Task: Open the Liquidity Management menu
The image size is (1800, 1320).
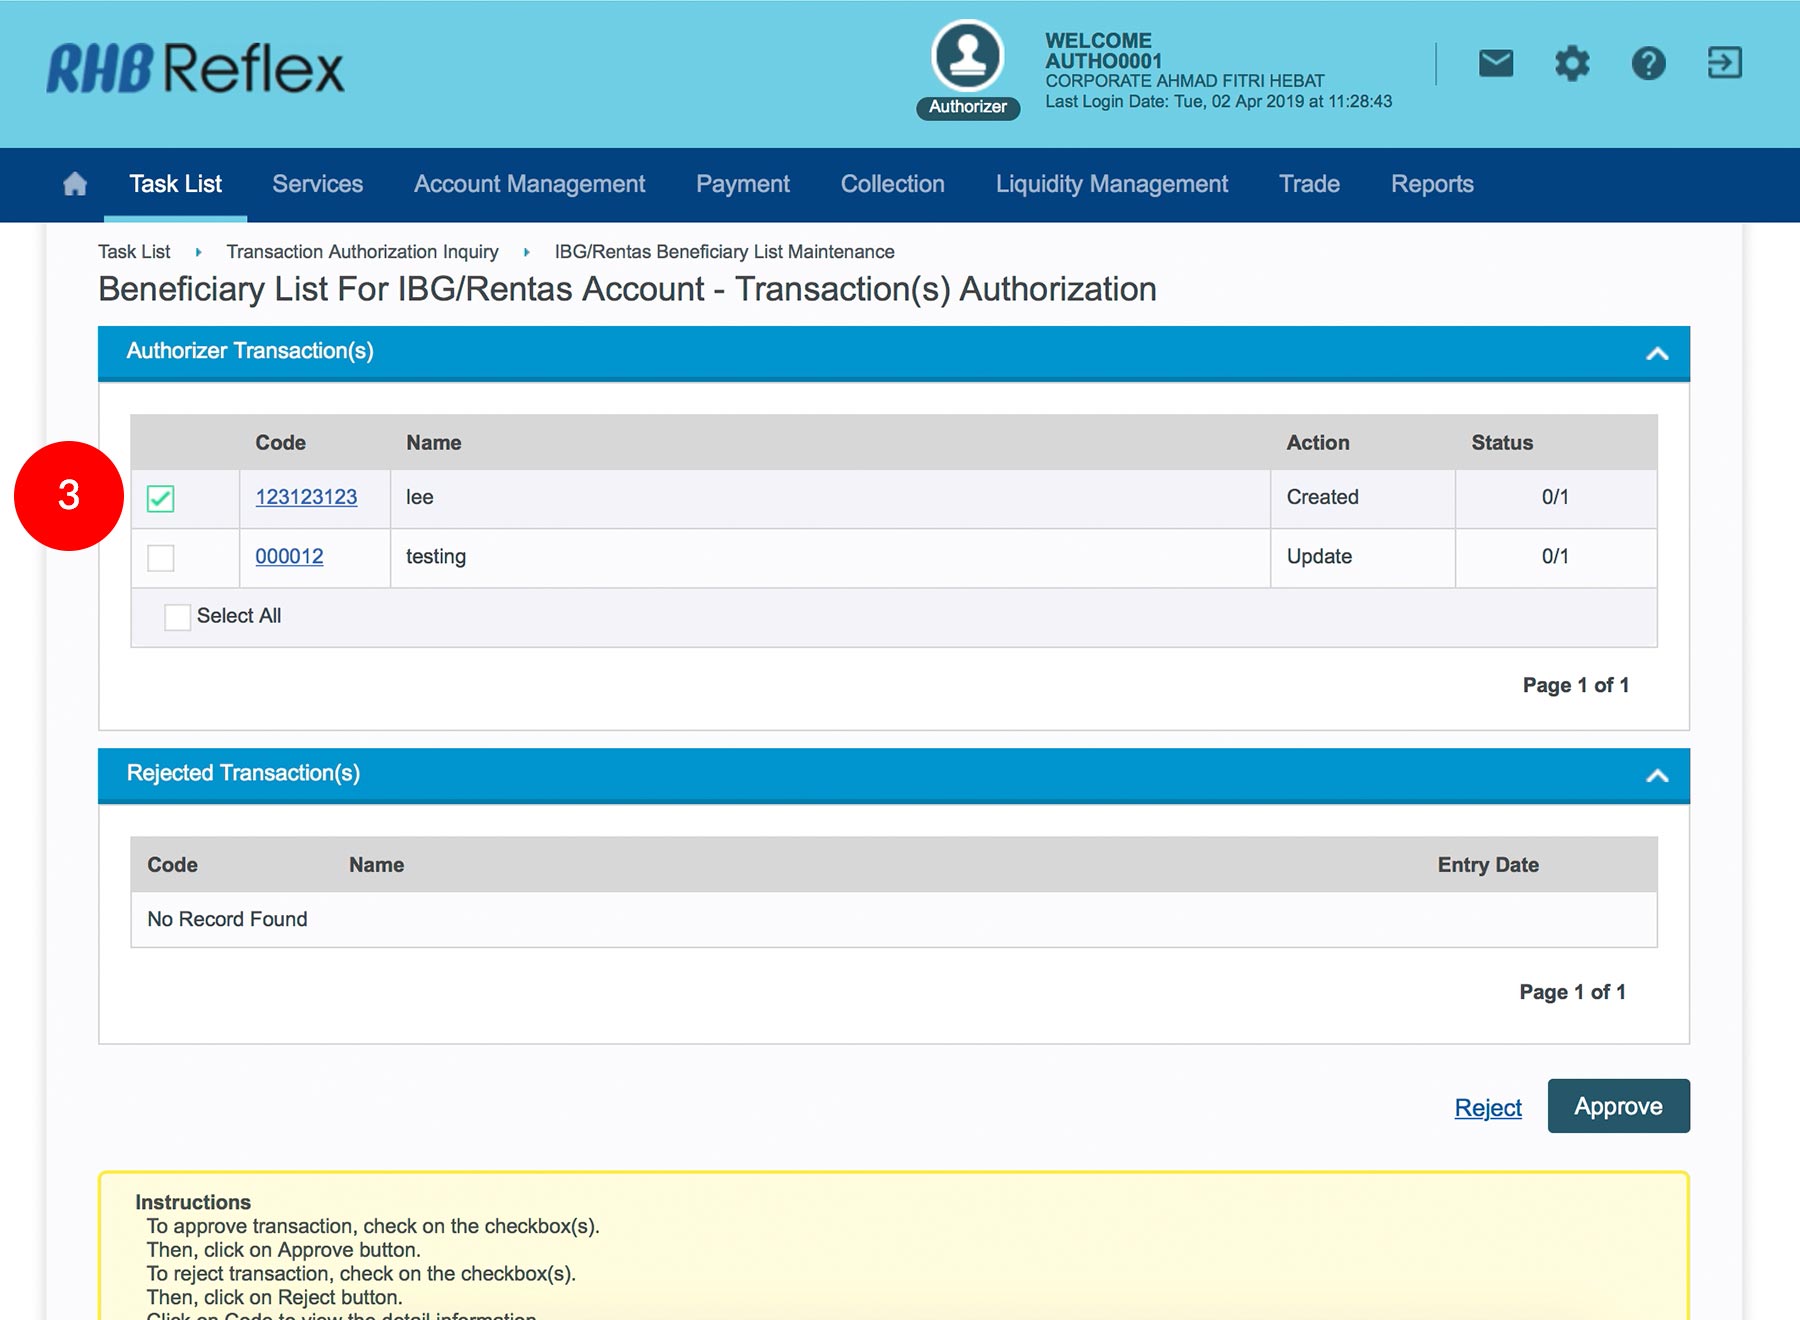Action: click(1111, 184)
